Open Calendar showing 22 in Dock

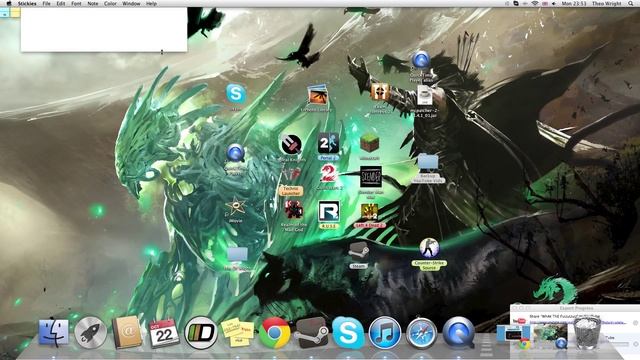(x=164, y=333)
